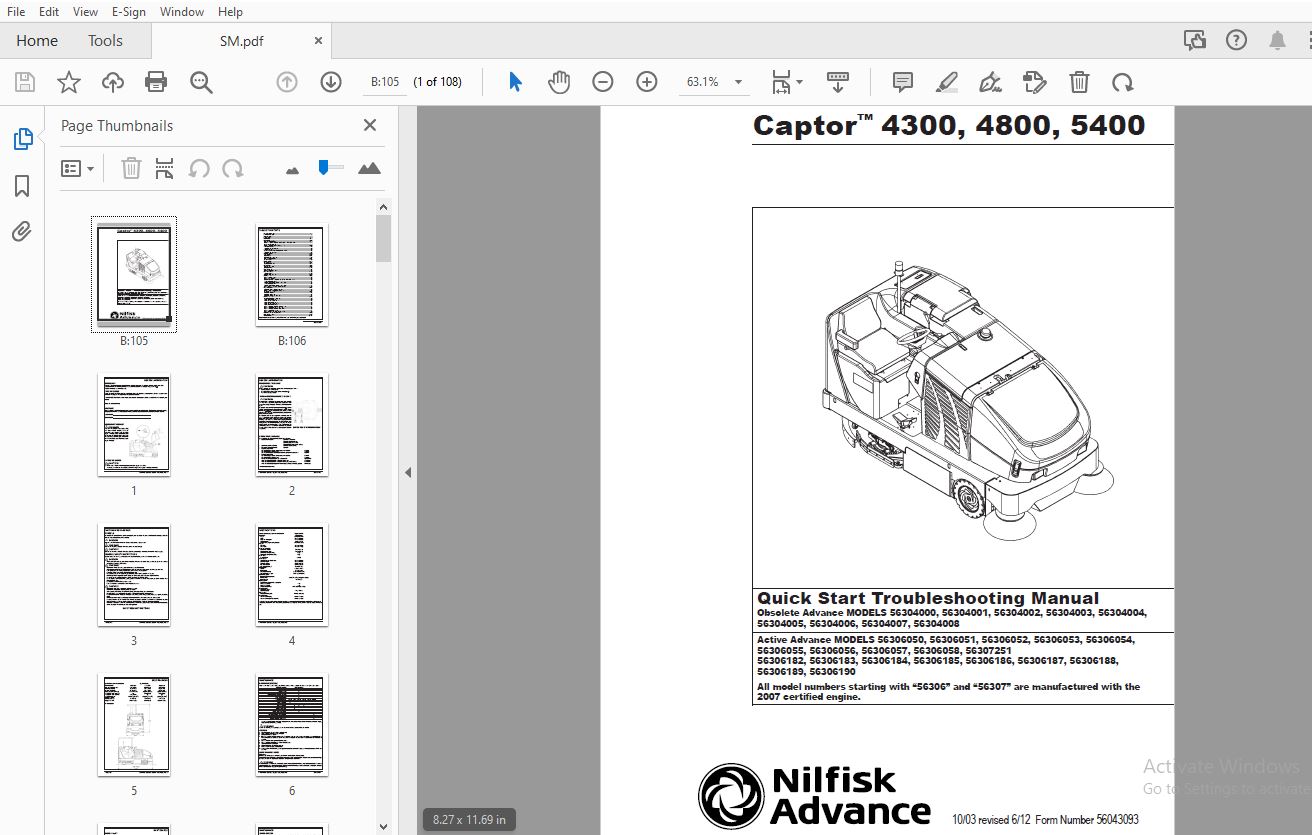This screenshot has height=835, width=1312.
Task: Print the document with the printer icon
Action: (156, 82)
